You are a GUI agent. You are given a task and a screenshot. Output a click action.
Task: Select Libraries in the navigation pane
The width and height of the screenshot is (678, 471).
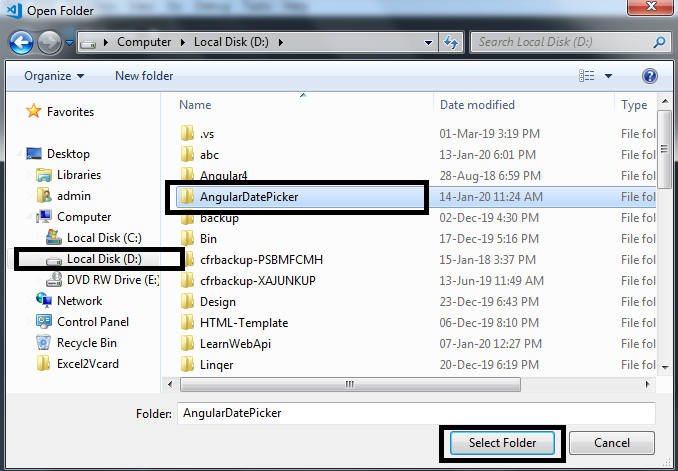coord(79,175)
